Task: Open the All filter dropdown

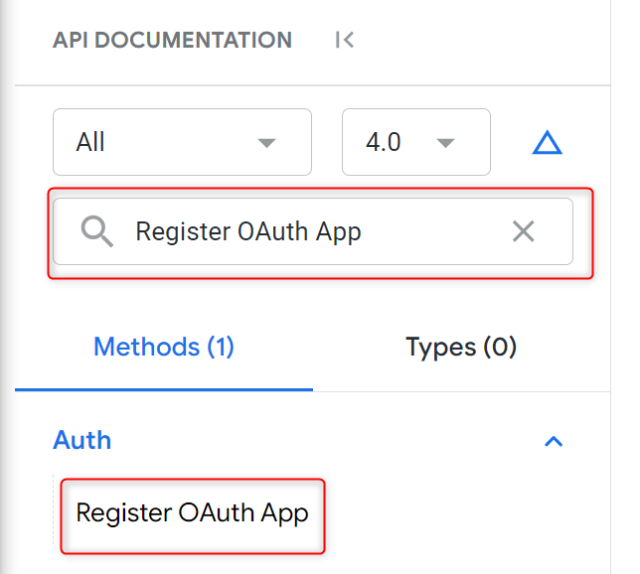Action: coord(181,142)
